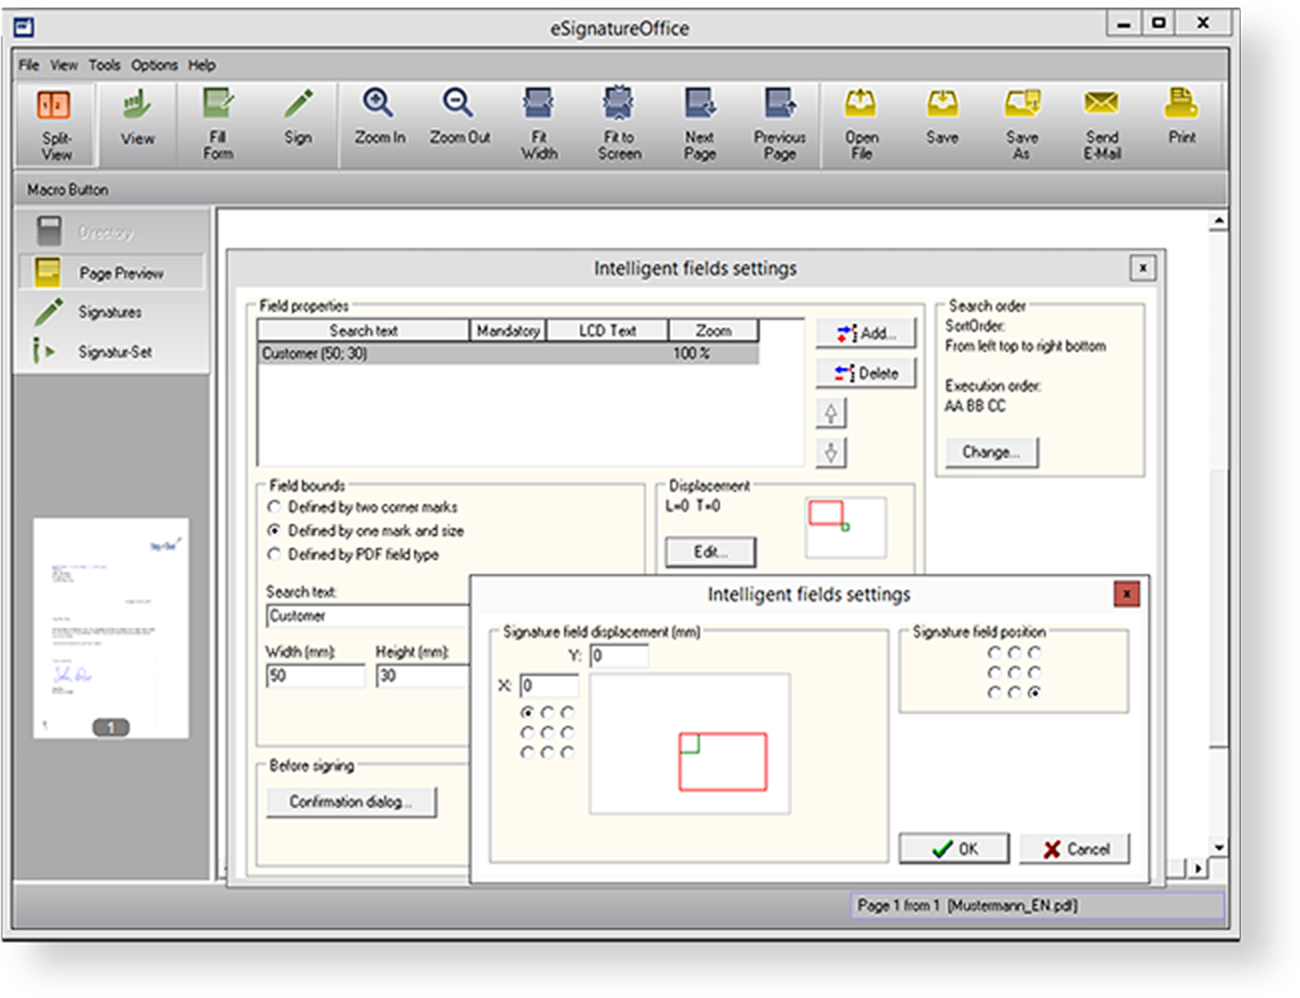Click the Add... button

tap(866, 333)
